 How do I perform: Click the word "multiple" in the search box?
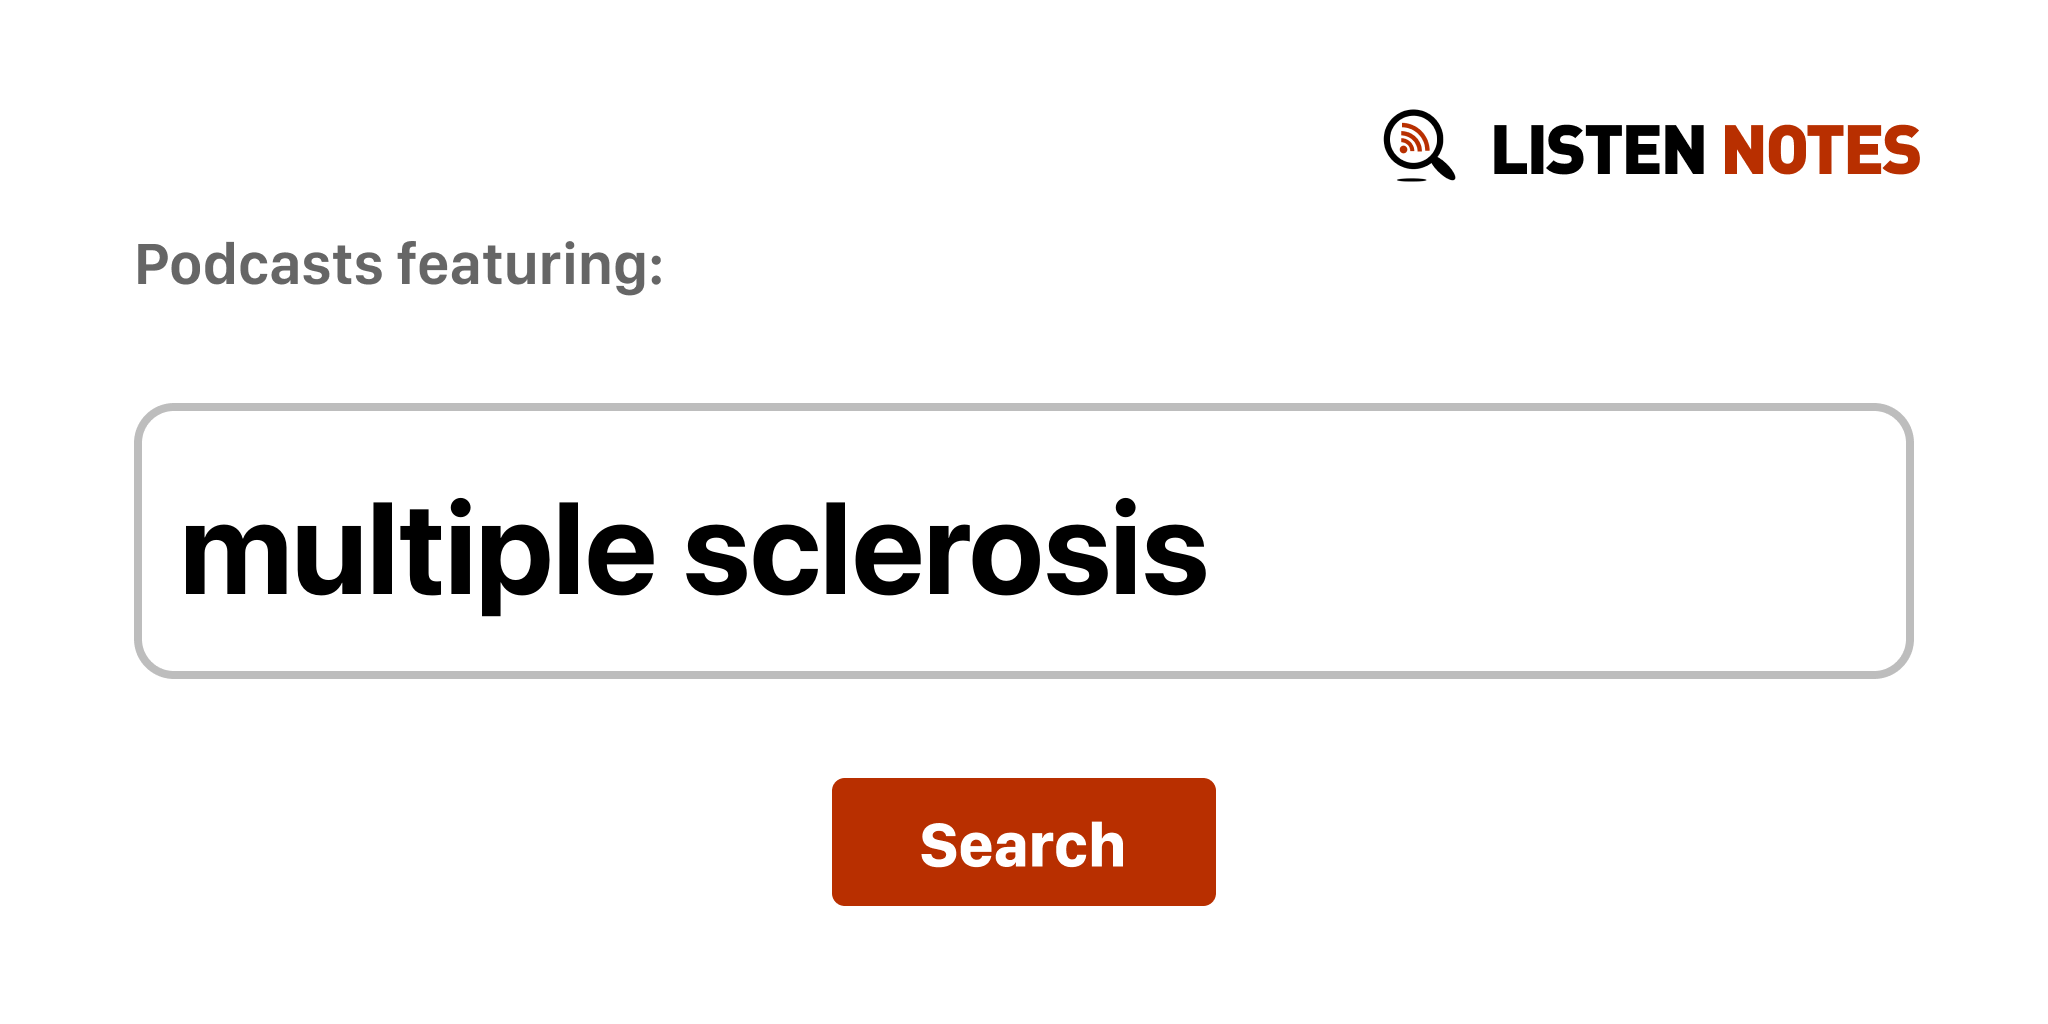(417, 551)
